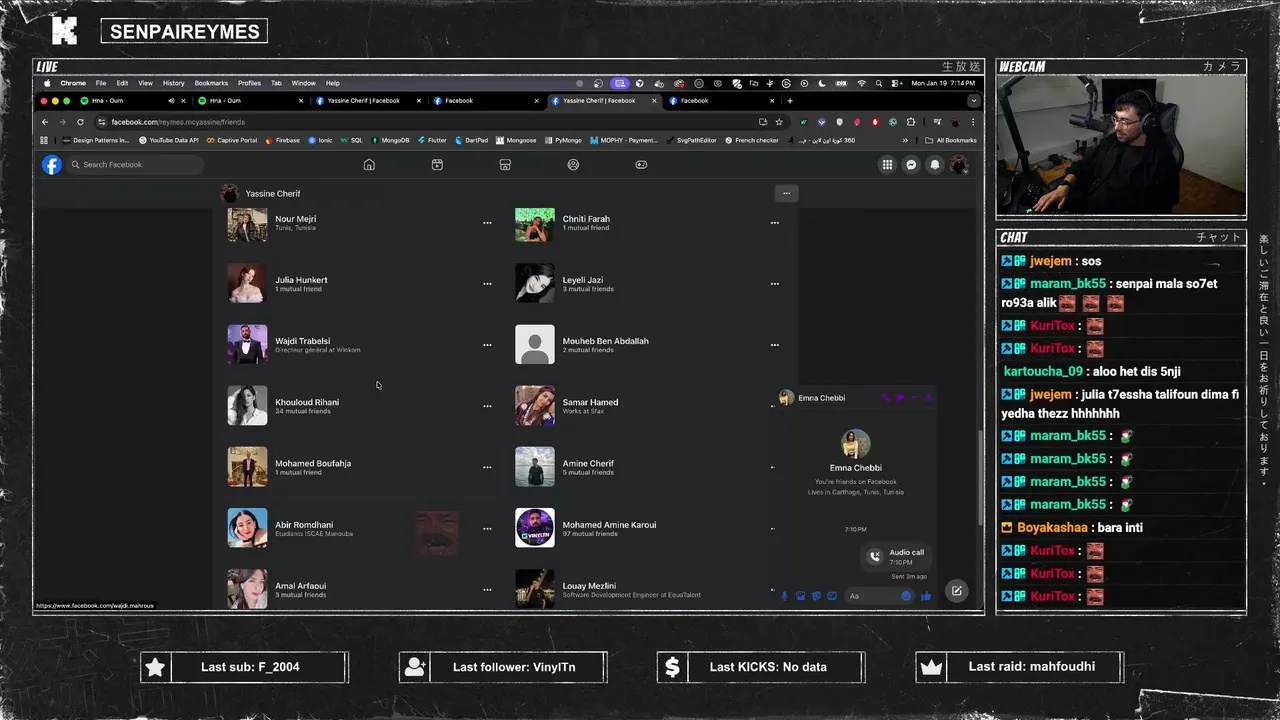Click the account profile avatar in the header
This screenshot has height=720, width=1280.
tap(959, 165)
